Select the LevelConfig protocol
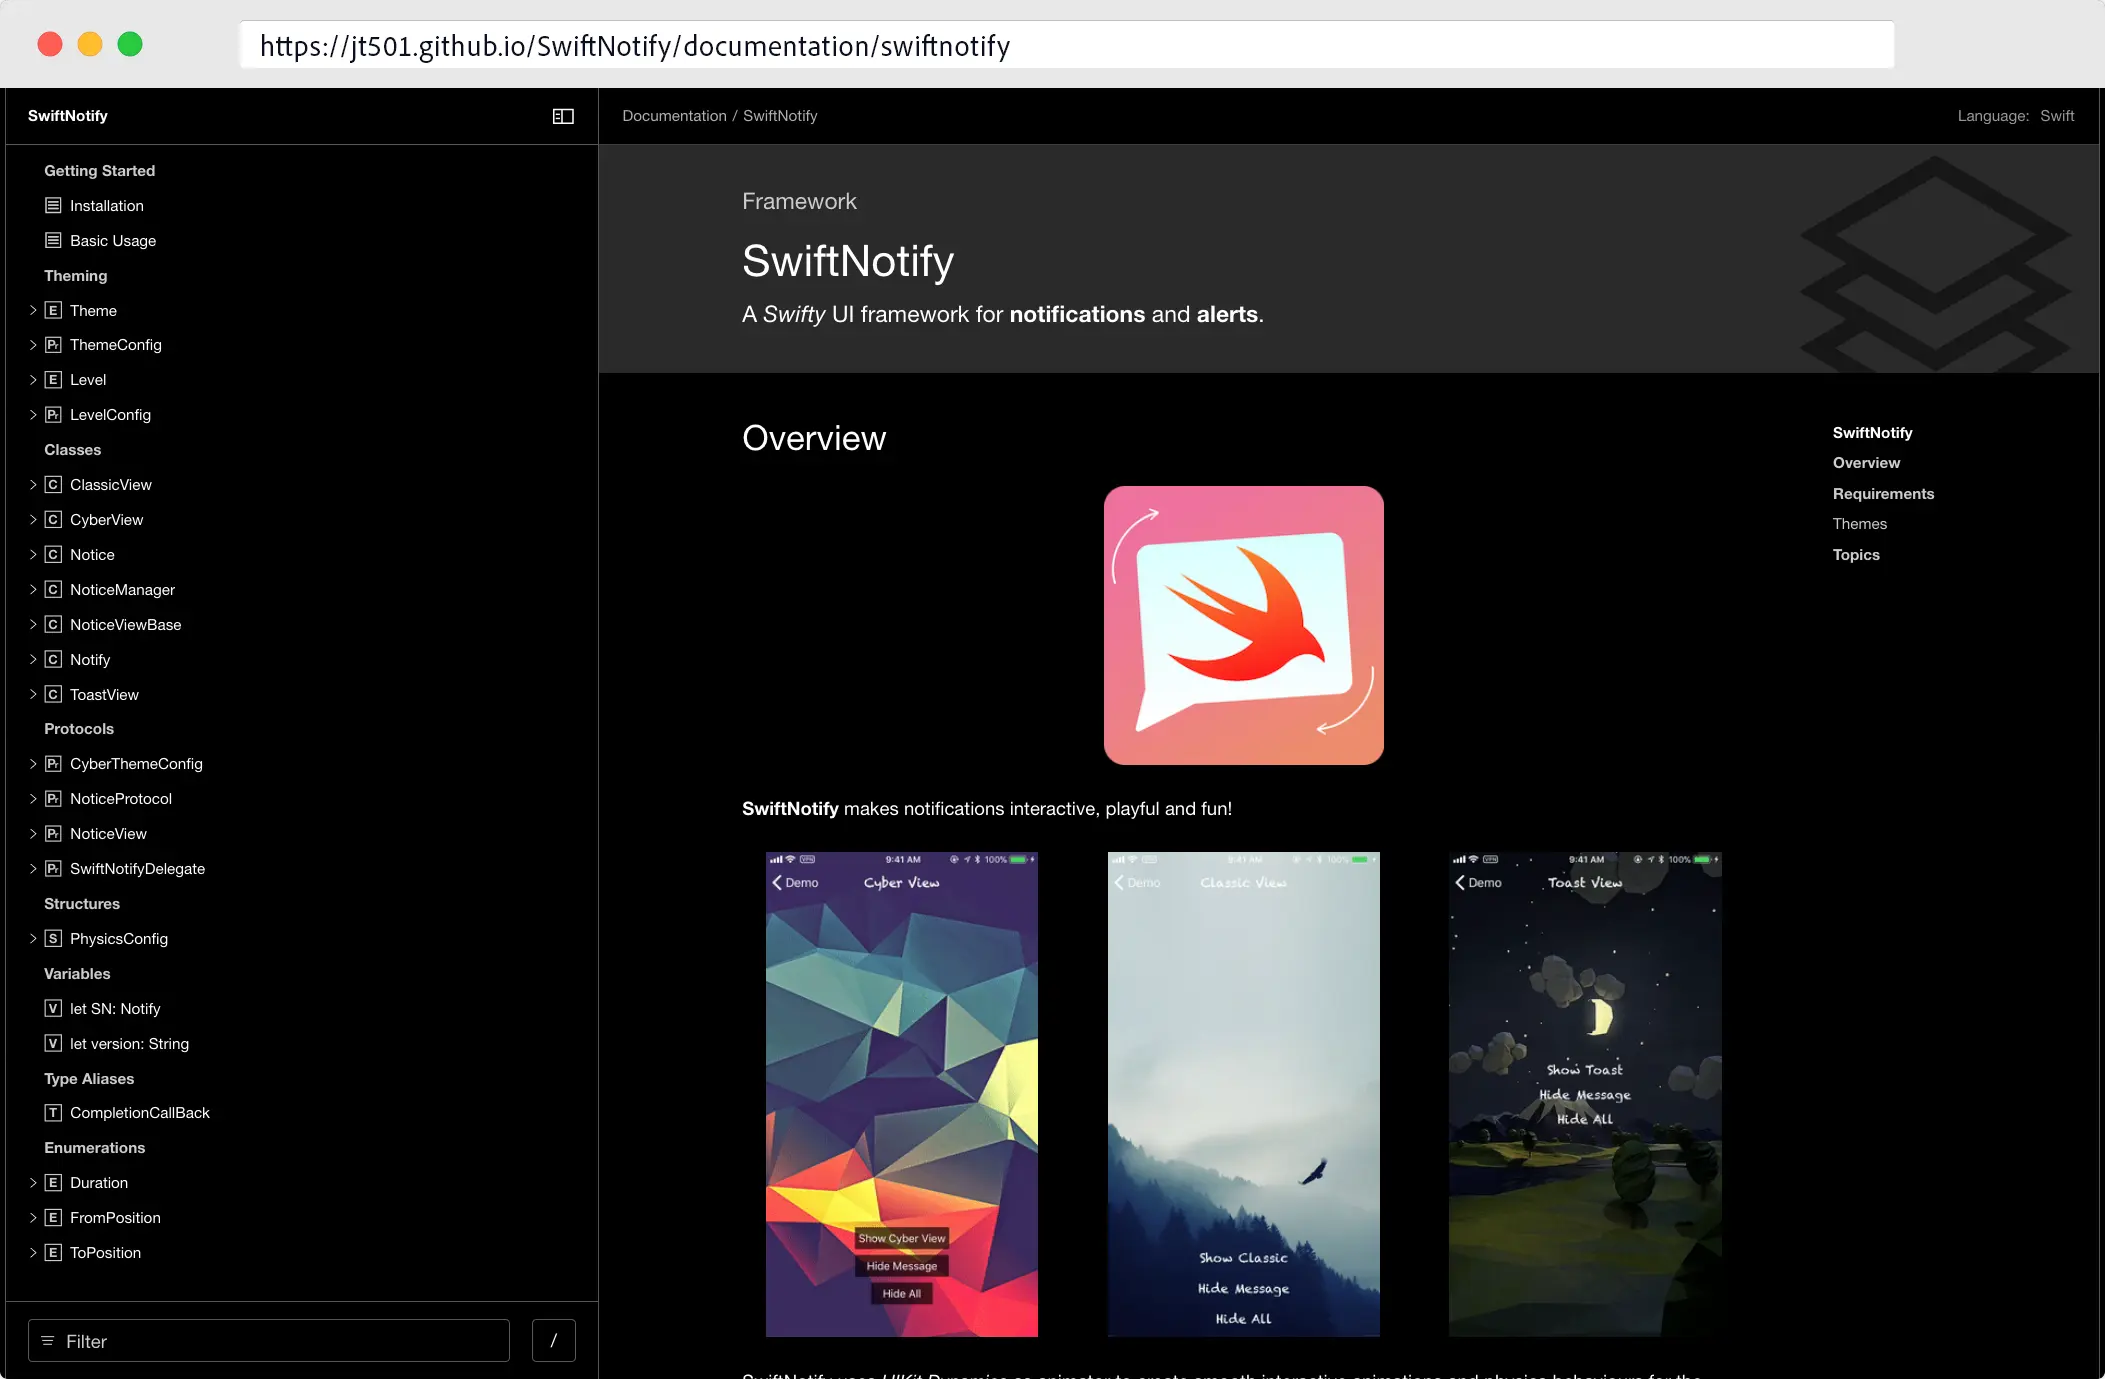This screenshot has width=2105, height=1379. [x=110, y=414]
